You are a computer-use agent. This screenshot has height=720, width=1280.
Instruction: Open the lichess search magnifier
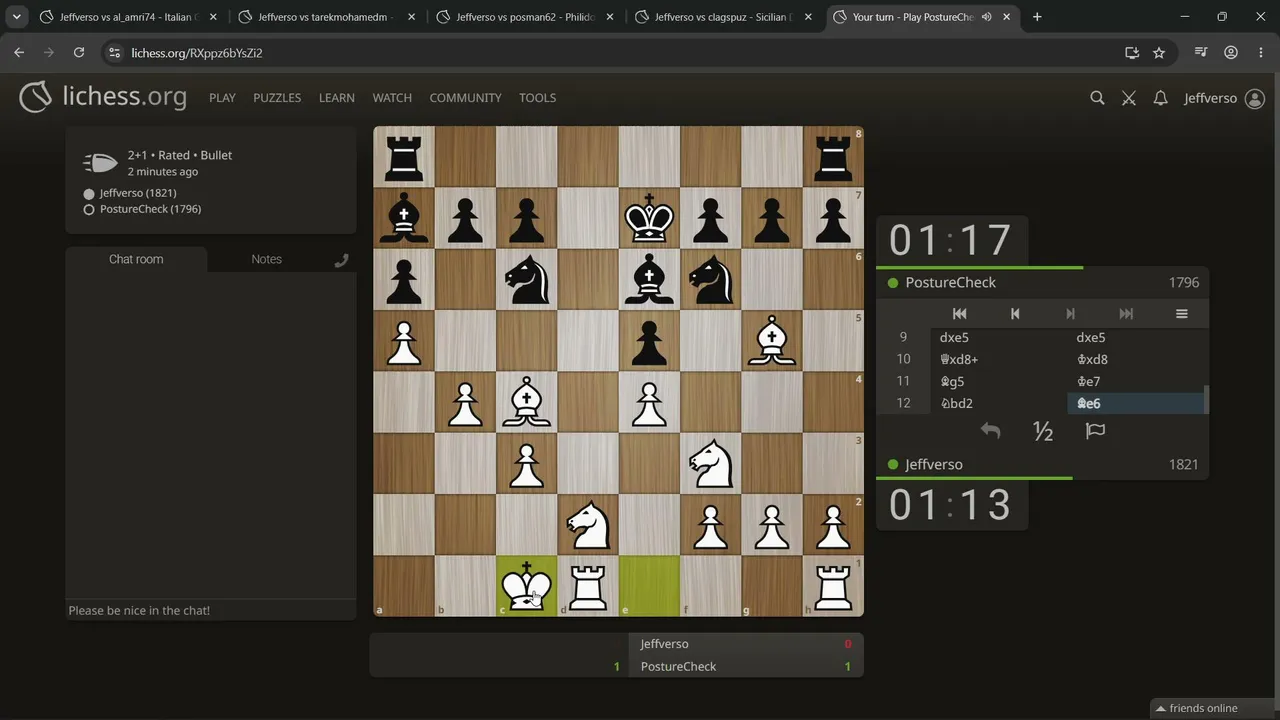(1097, 98)
